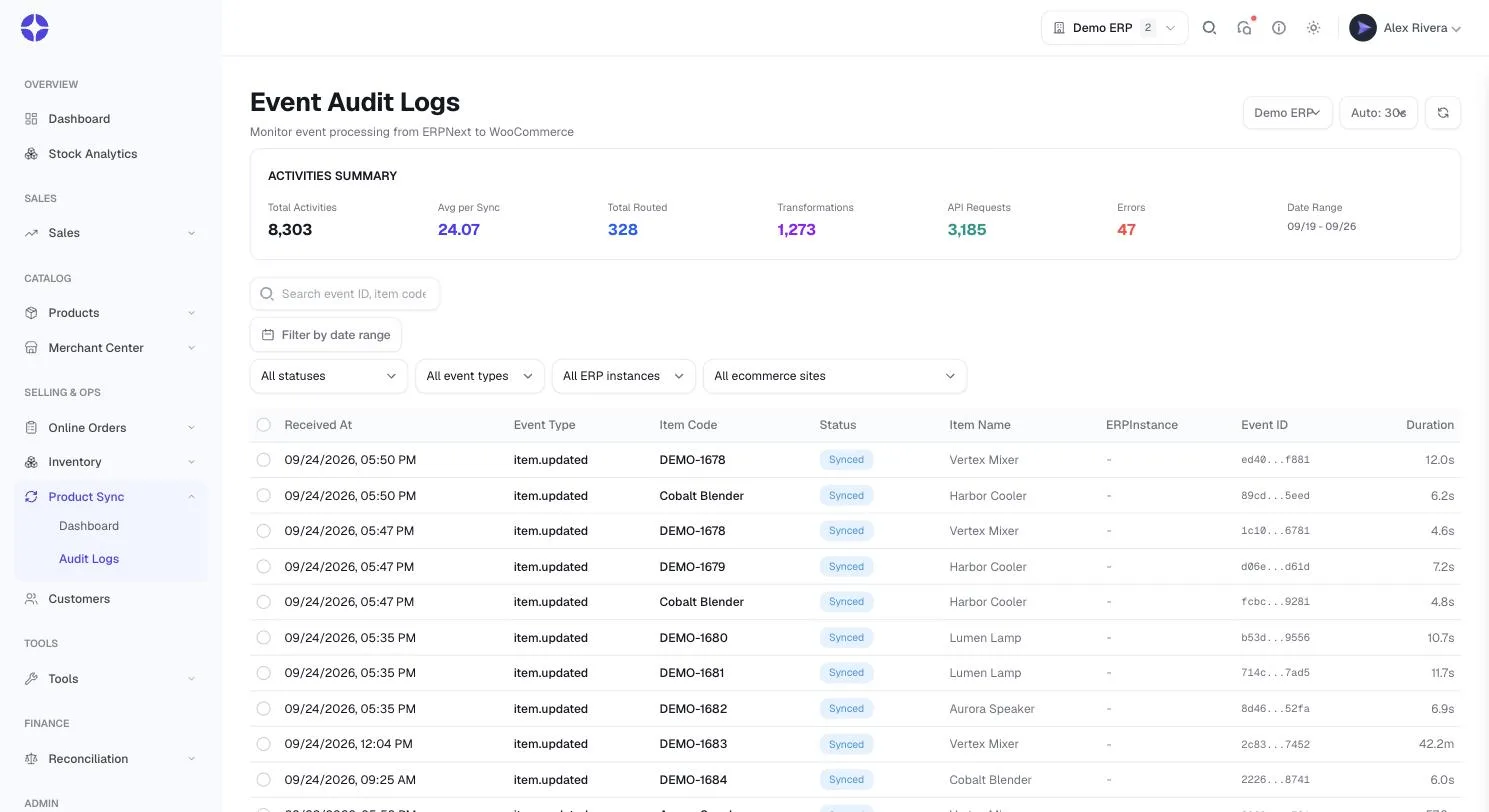Image resolution: width=1489 pixels, height=812 pixels.
Task: Click item code DEMO-1684
Action: pyautogui.click(x=693, y=780)
